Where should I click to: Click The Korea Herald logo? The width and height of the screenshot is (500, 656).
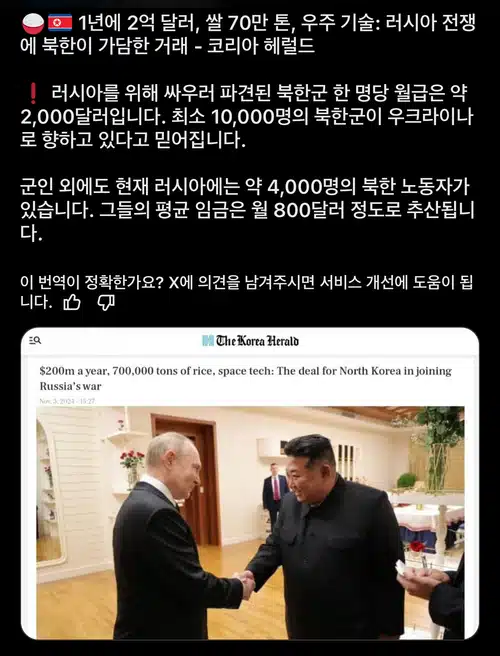point(250,341)
